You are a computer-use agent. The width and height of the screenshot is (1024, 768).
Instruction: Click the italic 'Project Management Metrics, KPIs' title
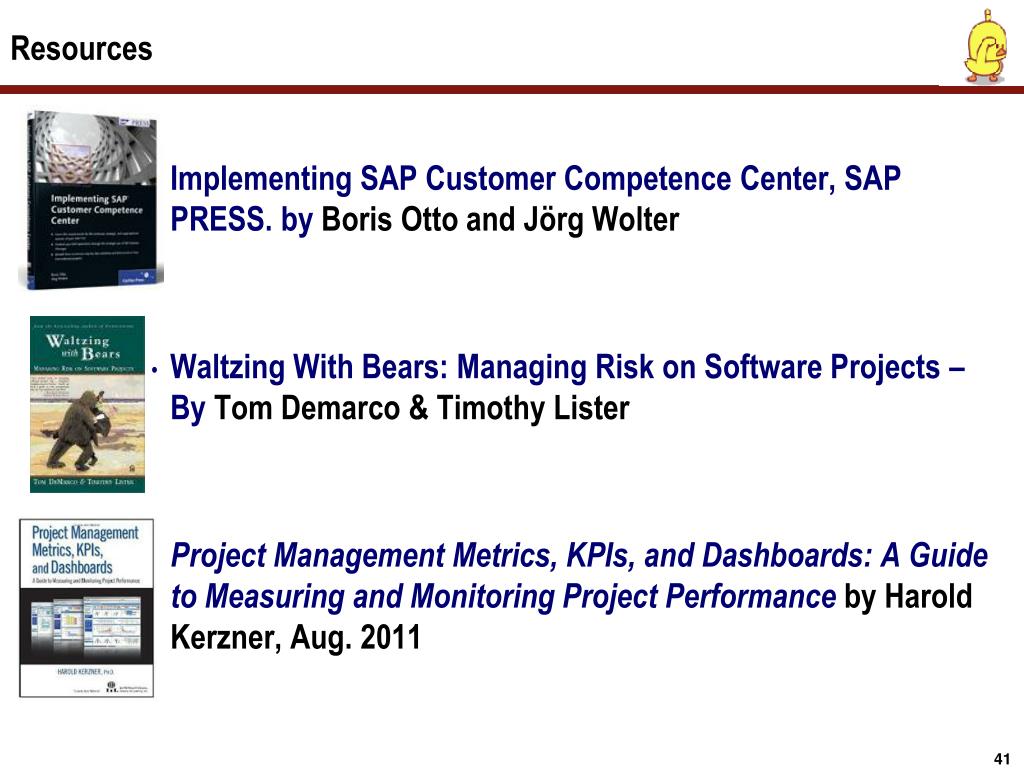coord(404,556)
